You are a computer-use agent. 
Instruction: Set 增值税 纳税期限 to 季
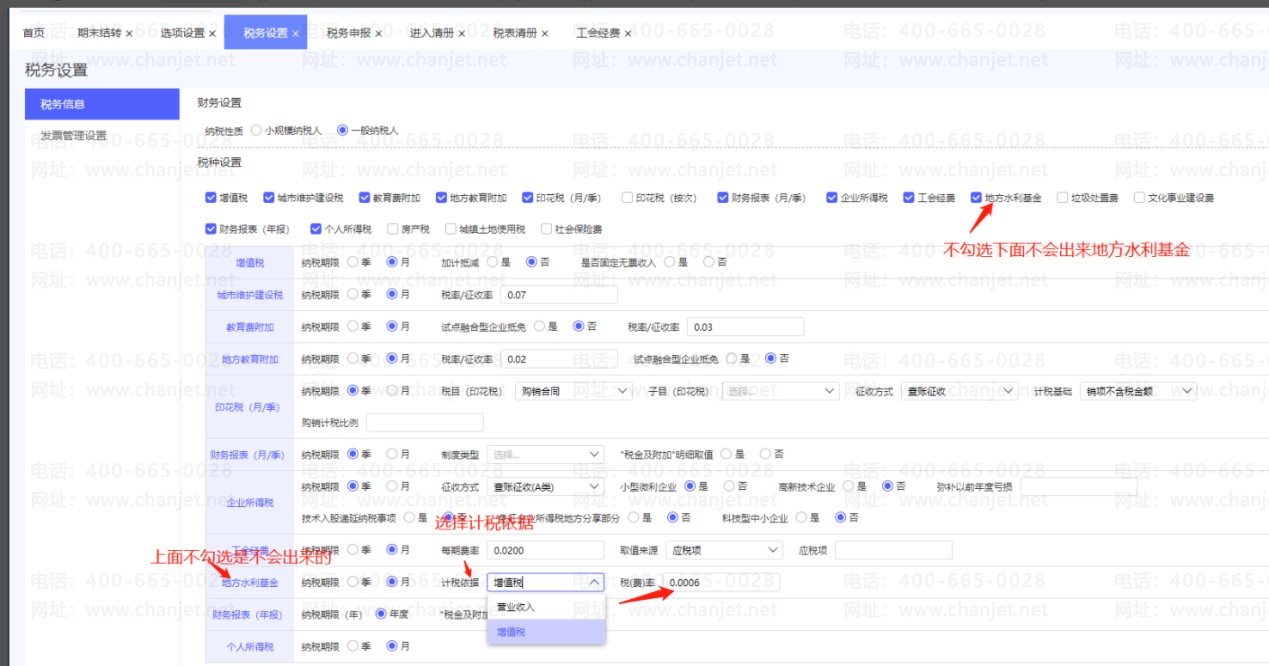352,262
